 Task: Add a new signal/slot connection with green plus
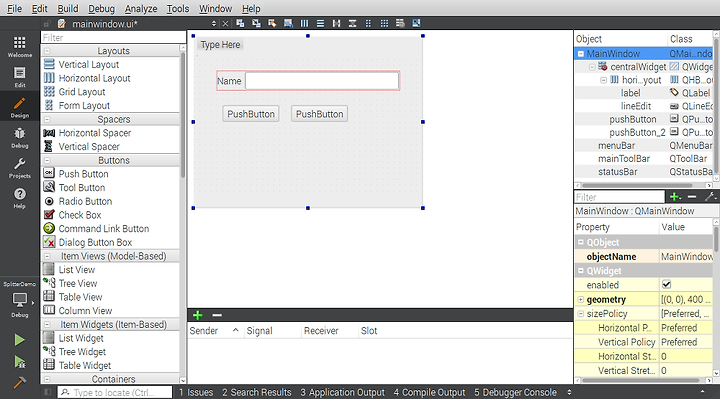197,315
